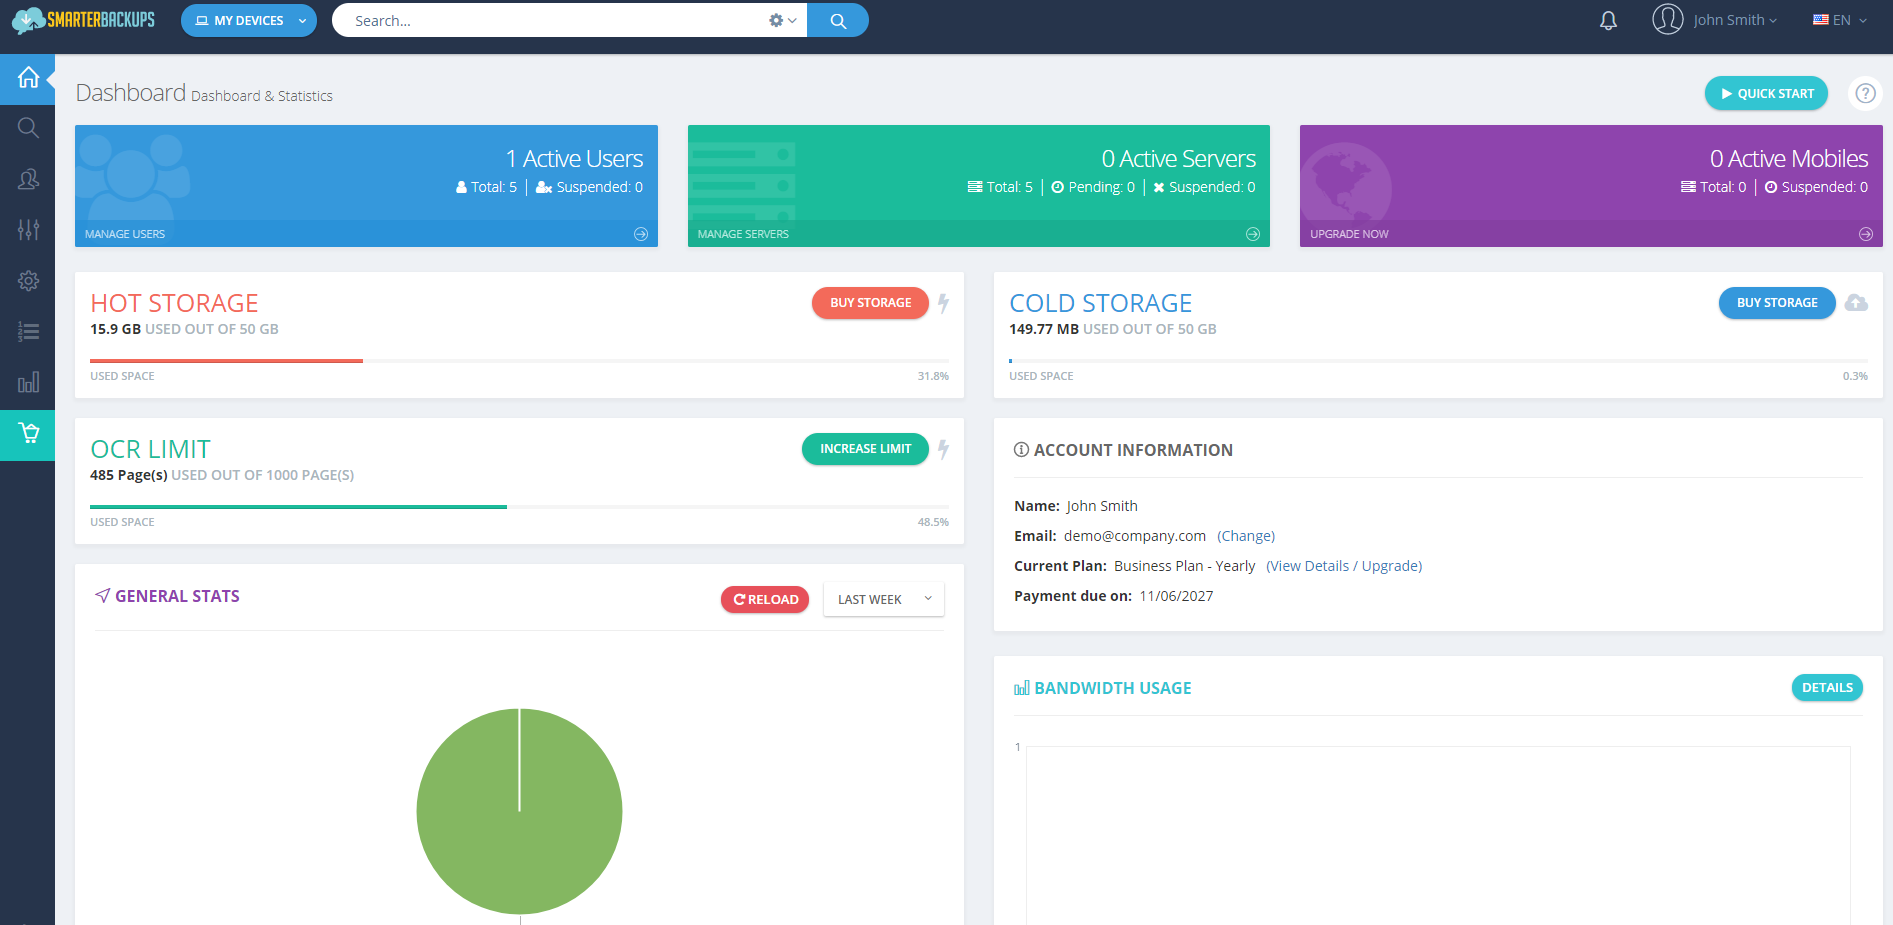The height and width of the screenshot is (925, 1893).
Task: Click the notification bell icon
Action: (x=1608, y=20)
